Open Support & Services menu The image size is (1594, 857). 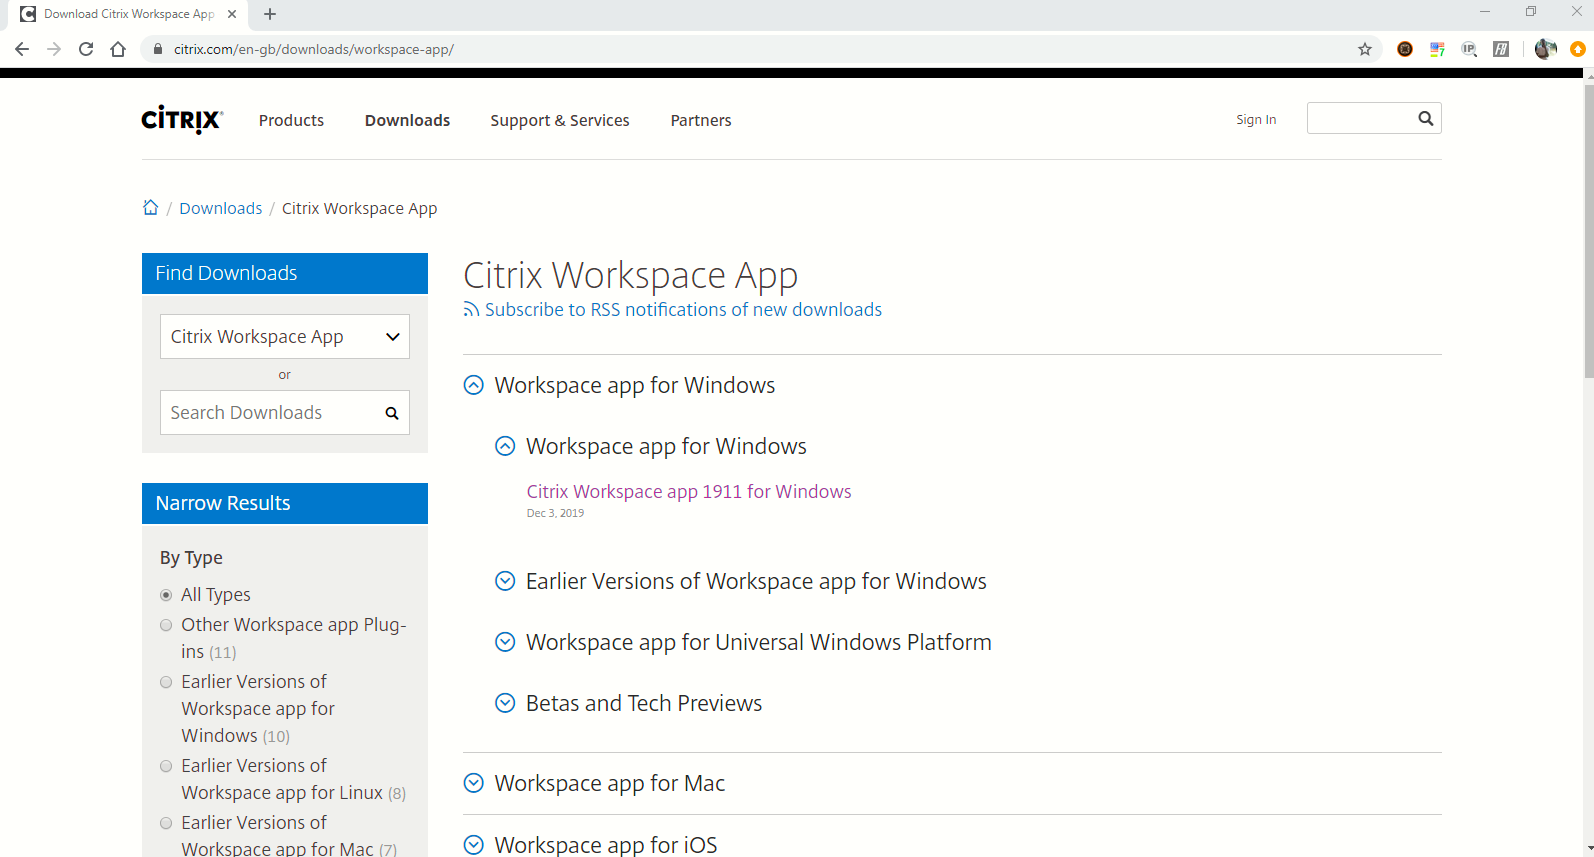coord(560,120)
